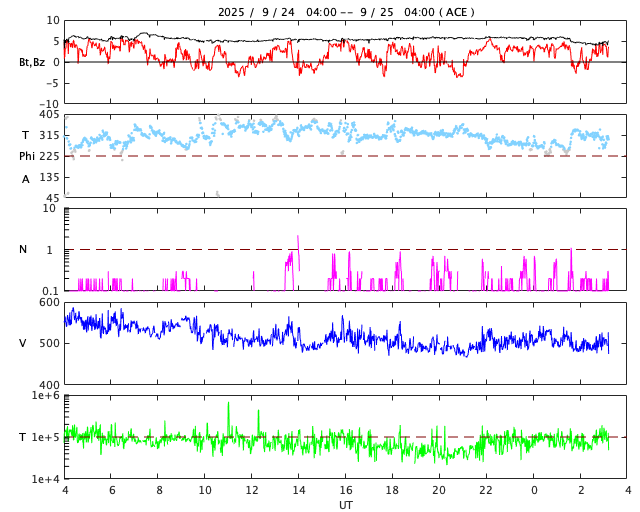Click the 1e+5 tick label on the temperature panel
This screenshot has height=512, width=640.
click(x=44, y=437)
